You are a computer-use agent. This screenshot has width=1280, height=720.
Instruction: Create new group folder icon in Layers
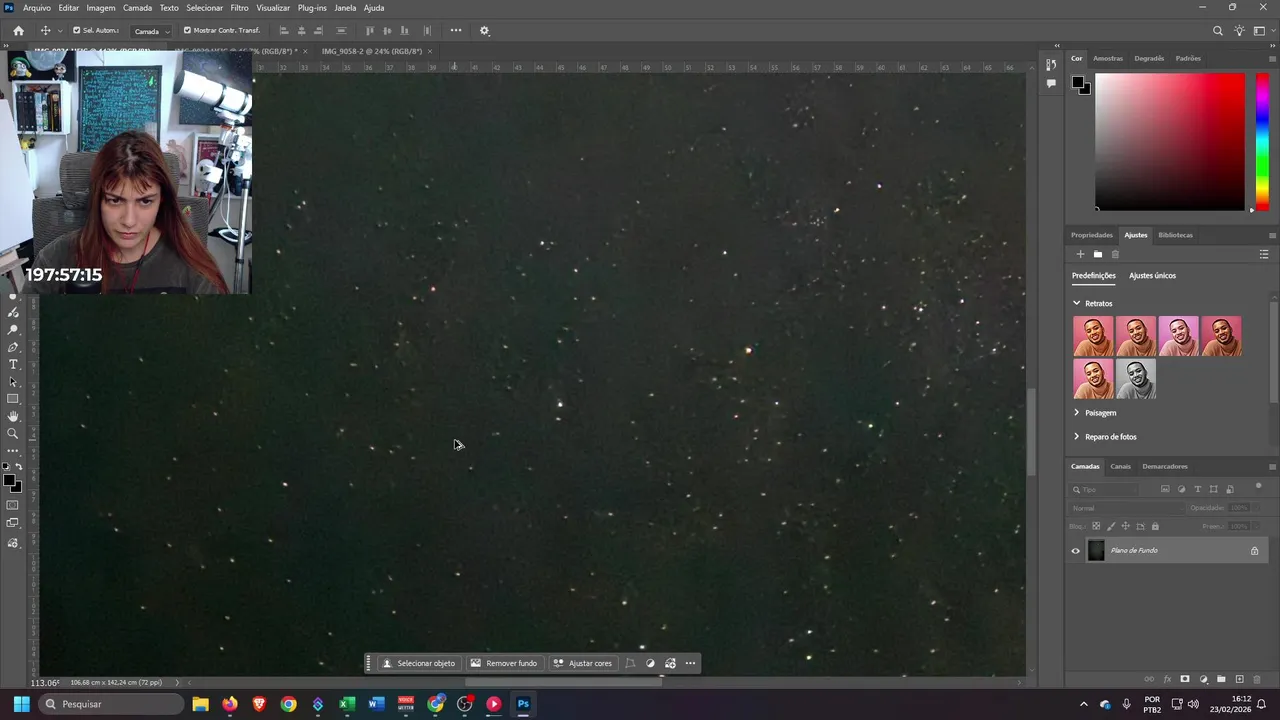[x=1221, y=679]
